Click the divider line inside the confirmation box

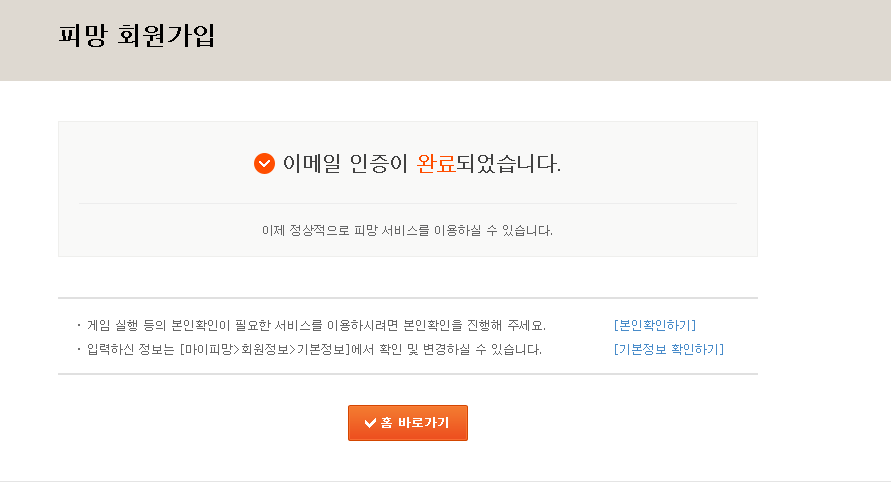[407, 204]
